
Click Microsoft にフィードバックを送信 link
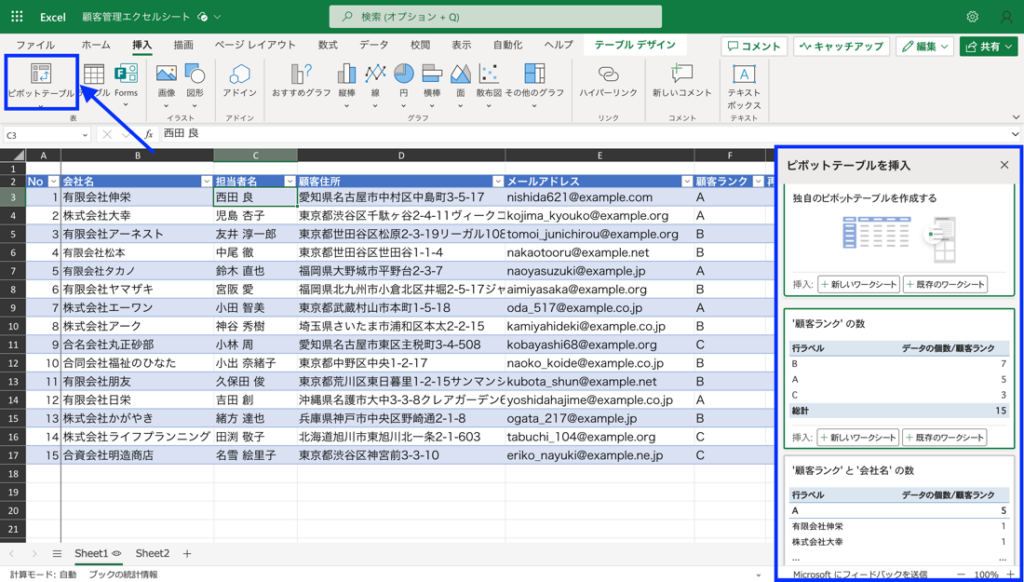(859, 575)
